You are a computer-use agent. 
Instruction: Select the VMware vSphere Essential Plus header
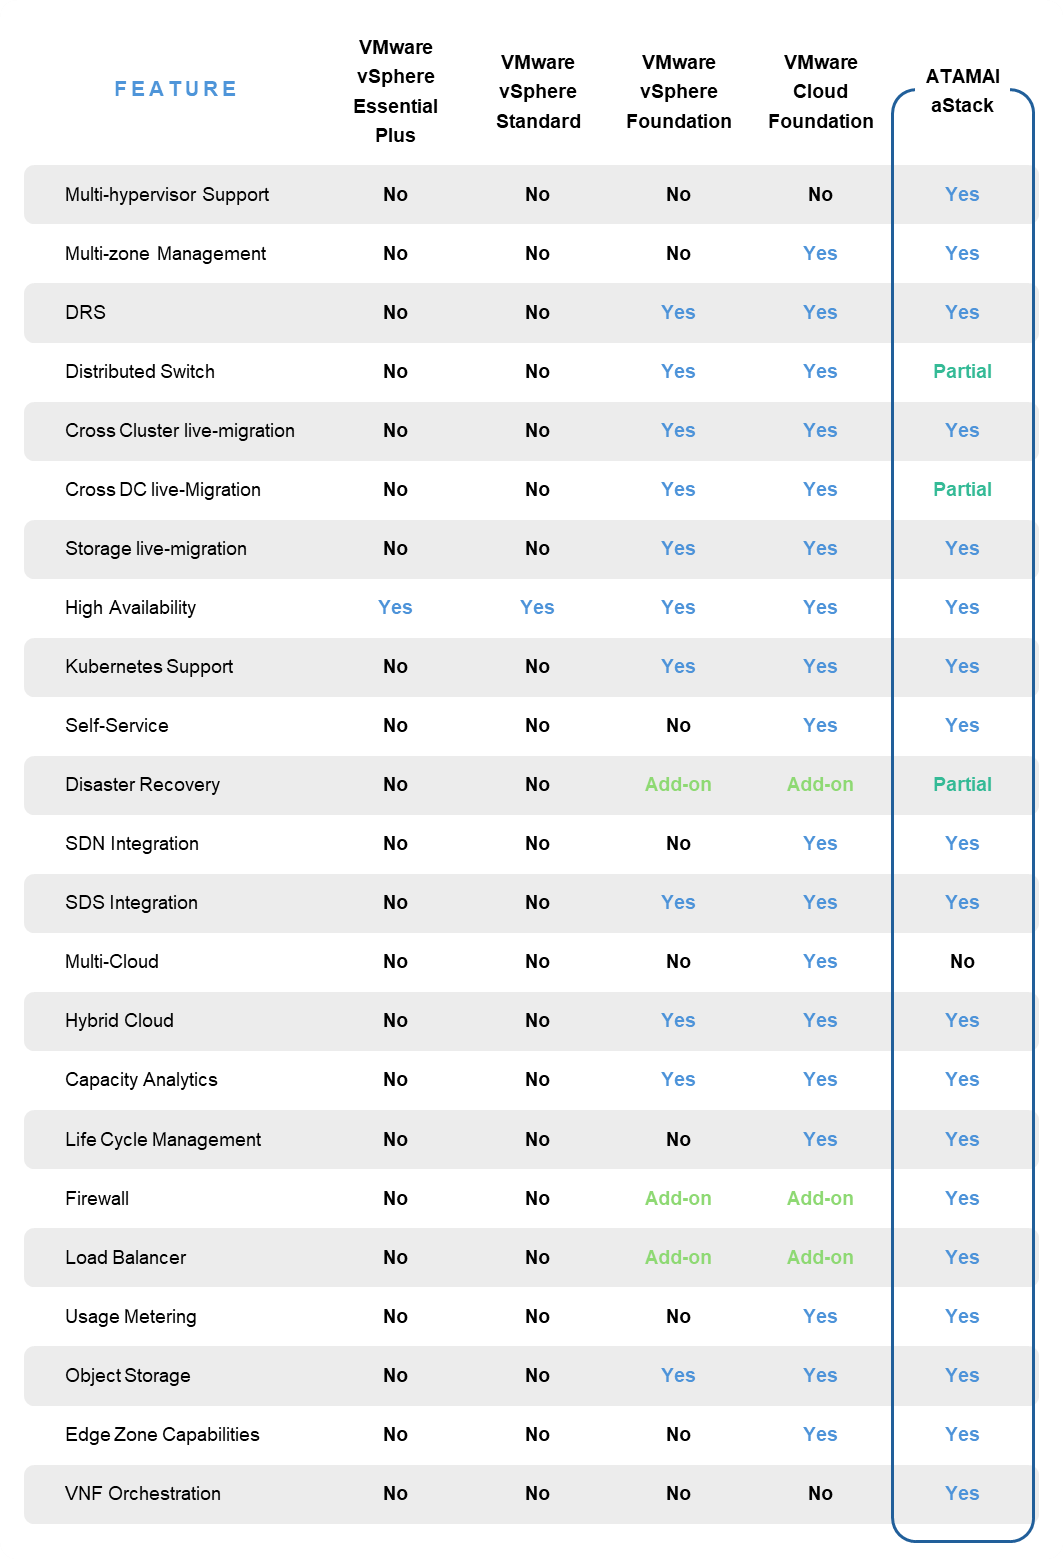tap(395, 91)
